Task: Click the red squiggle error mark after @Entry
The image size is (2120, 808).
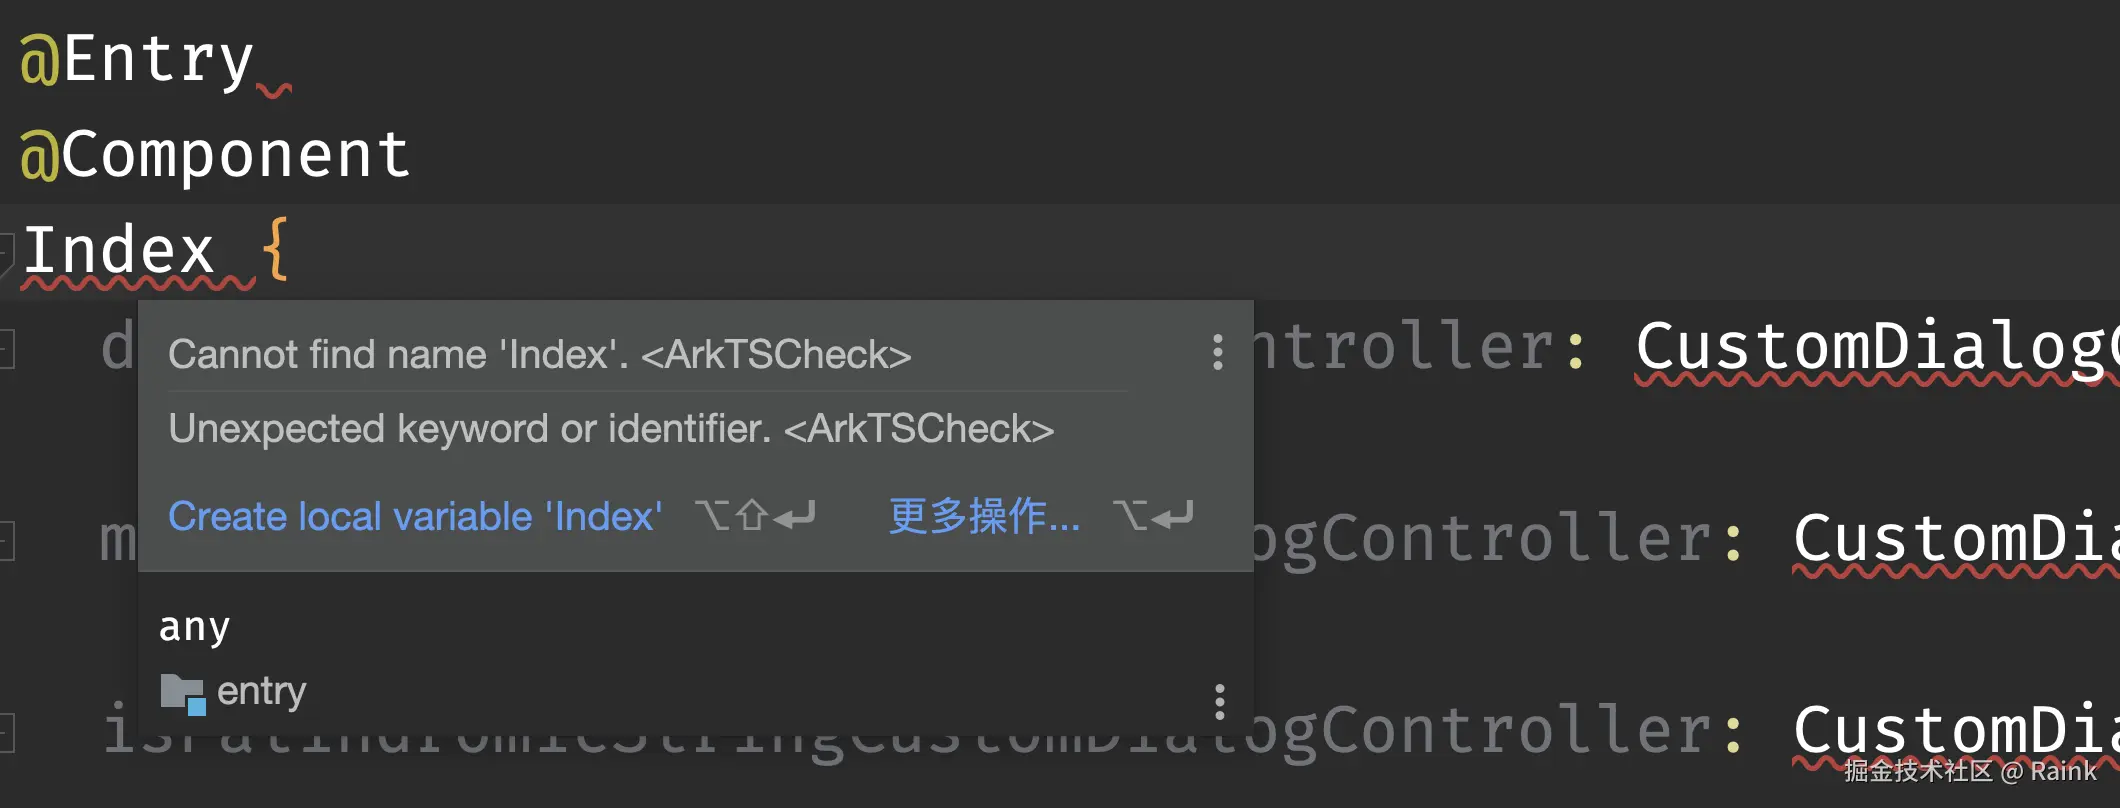Action: click(274, 90)
